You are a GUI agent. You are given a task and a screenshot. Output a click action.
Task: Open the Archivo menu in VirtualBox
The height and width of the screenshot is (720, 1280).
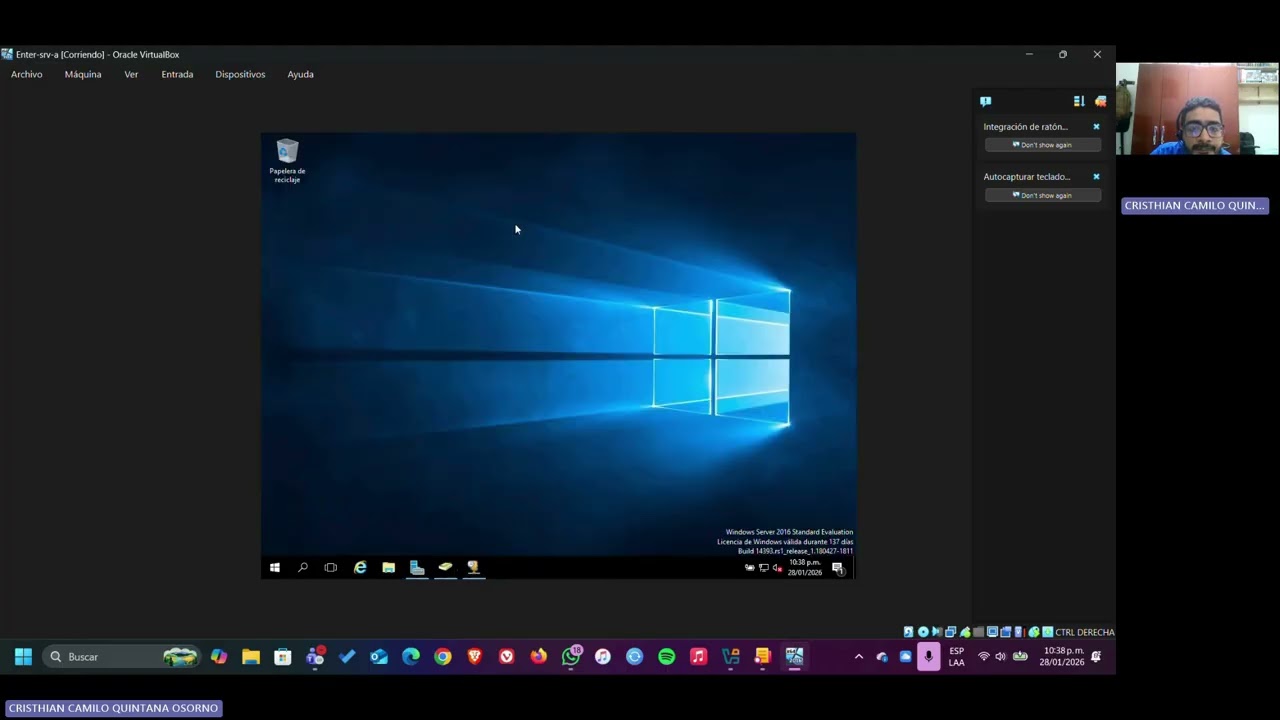27,74
